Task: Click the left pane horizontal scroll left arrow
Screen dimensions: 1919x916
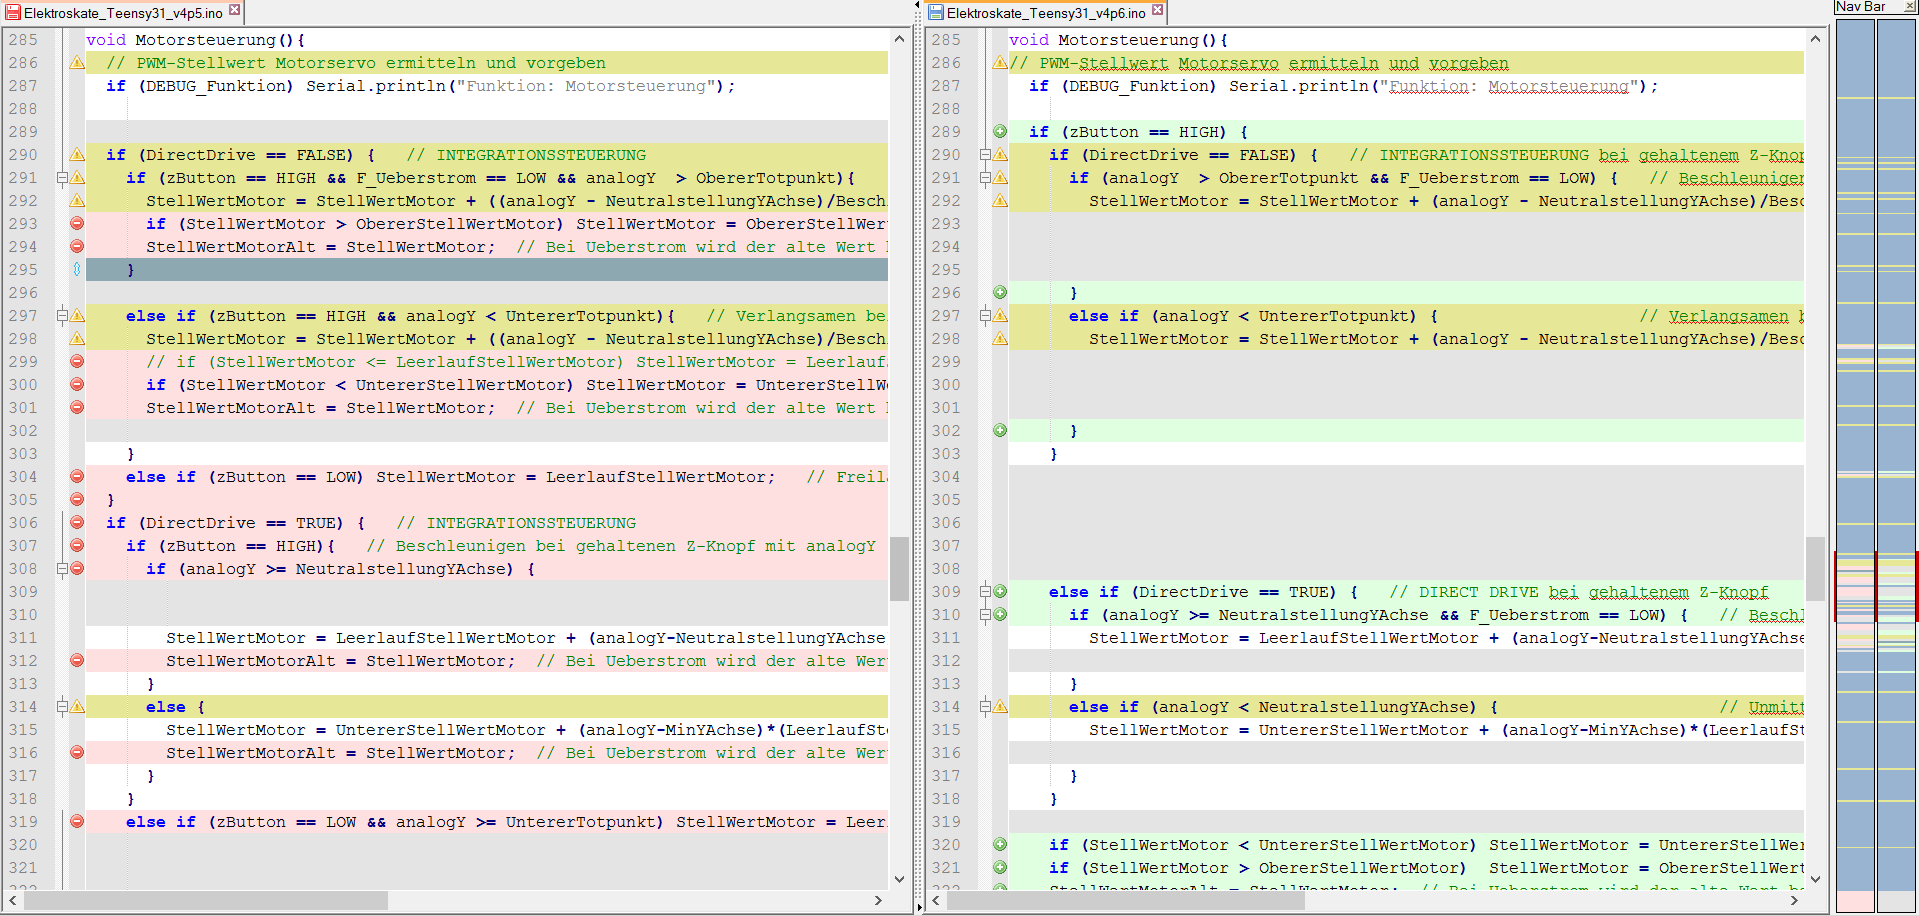Action: (12, 900)
